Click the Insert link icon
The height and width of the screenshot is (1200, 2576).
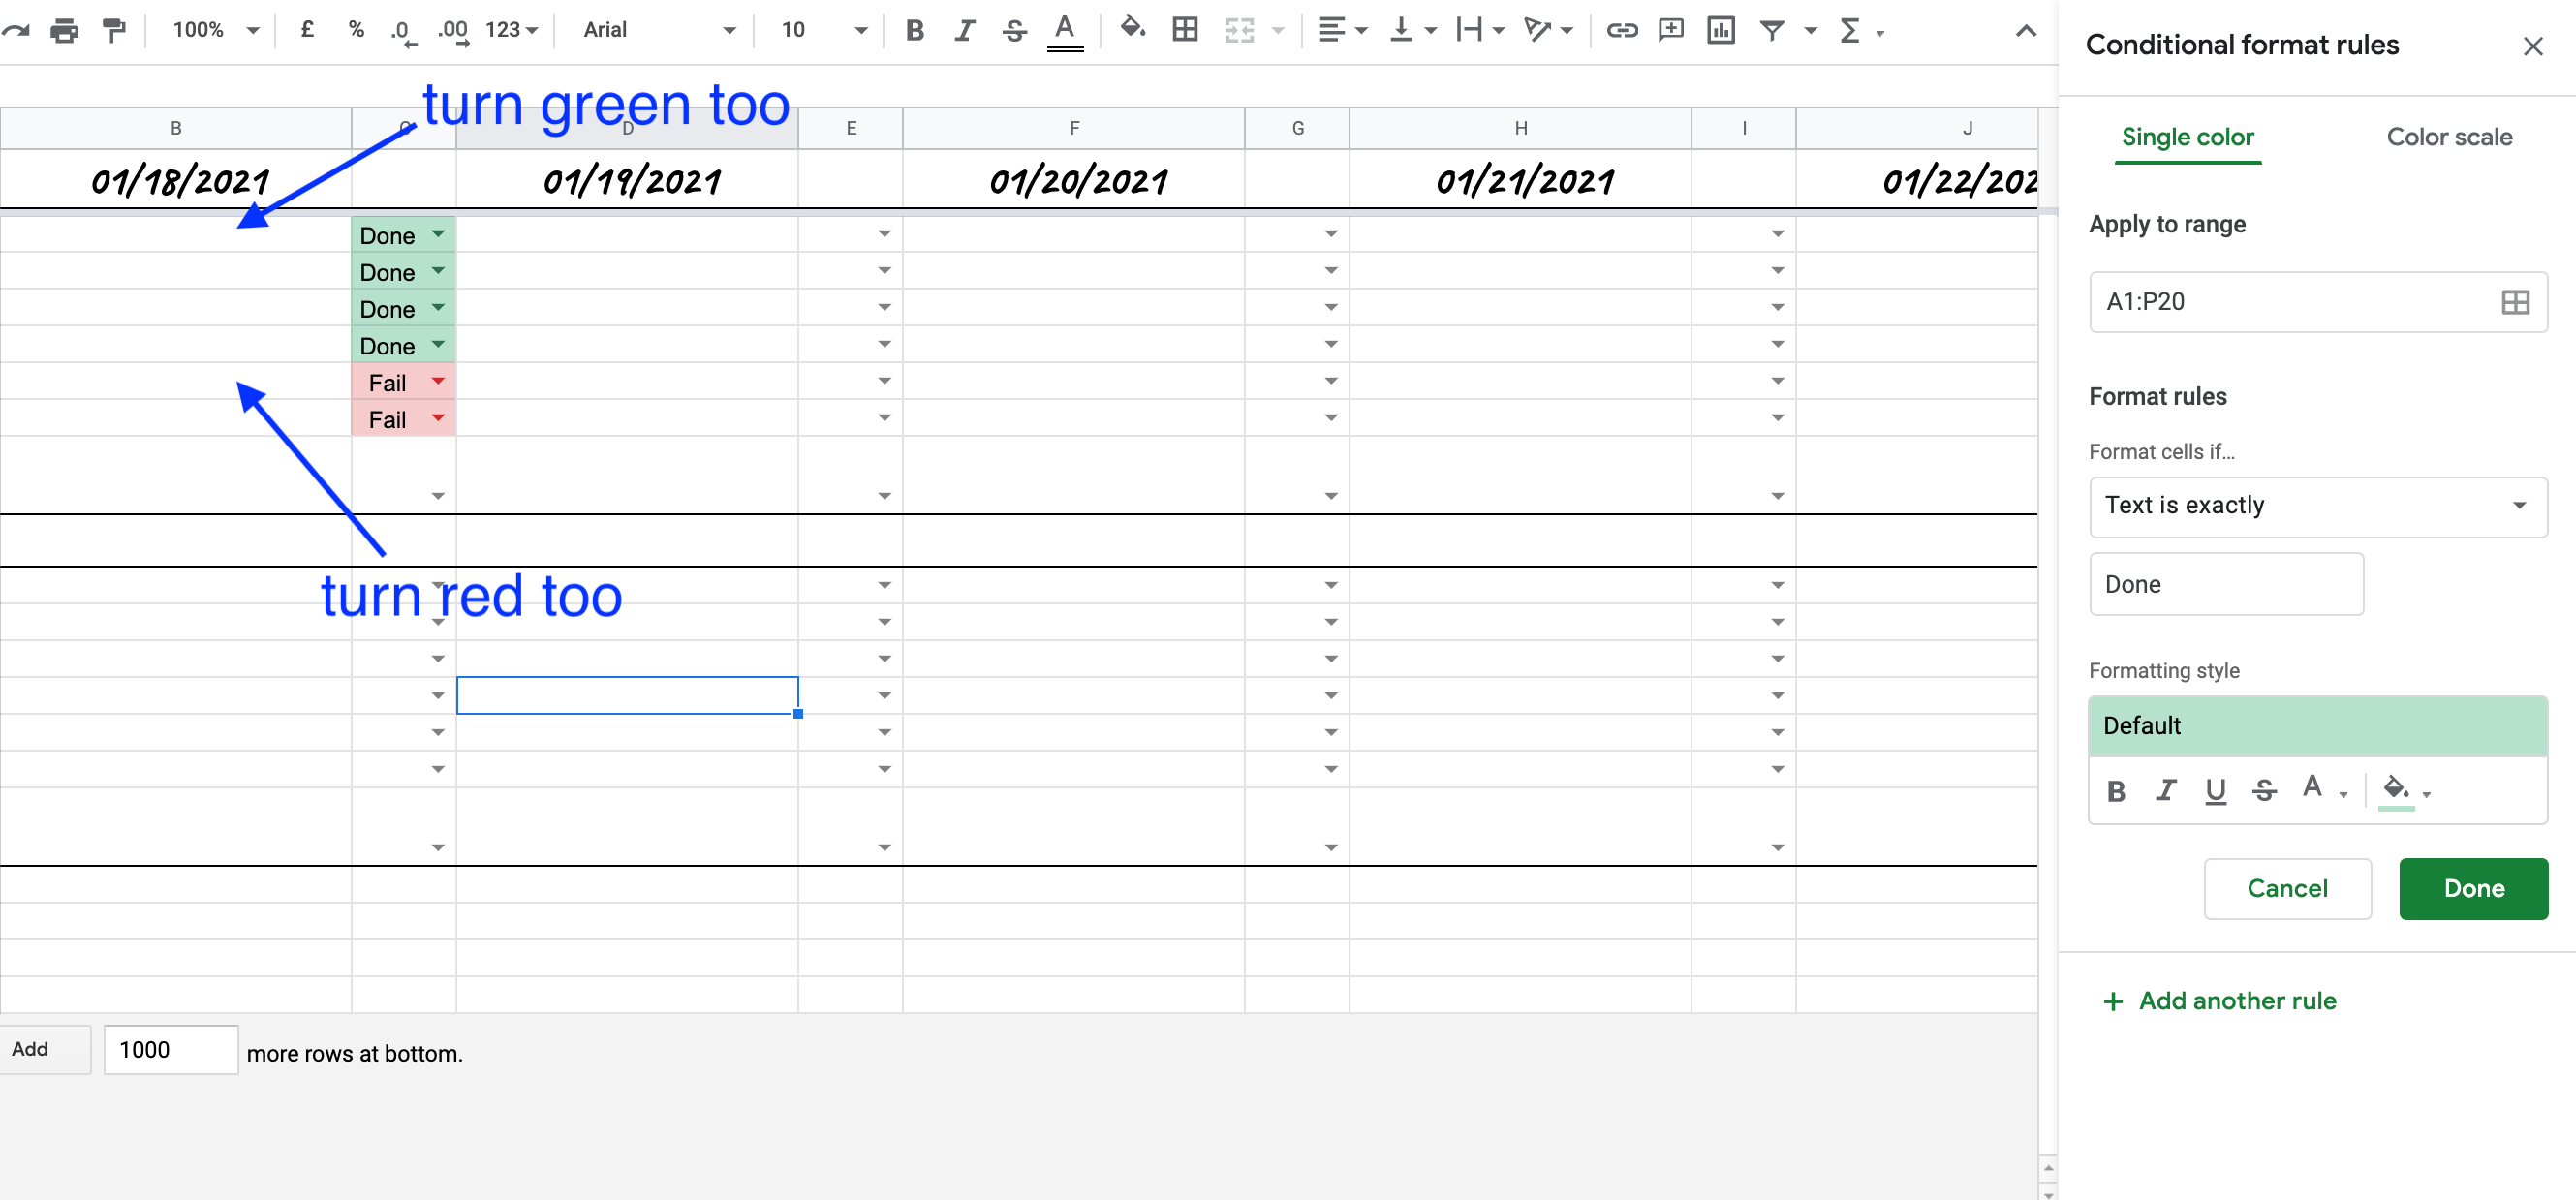coord(1622,30)
